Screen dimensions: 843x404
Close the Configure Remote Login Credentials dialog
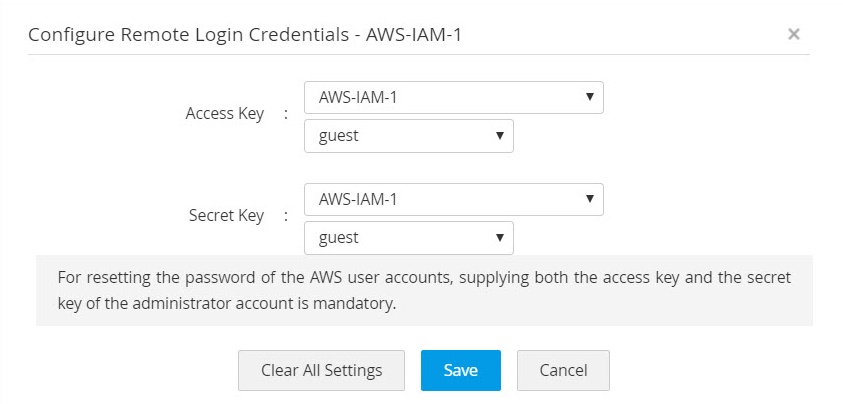click(x=793, y=34)
